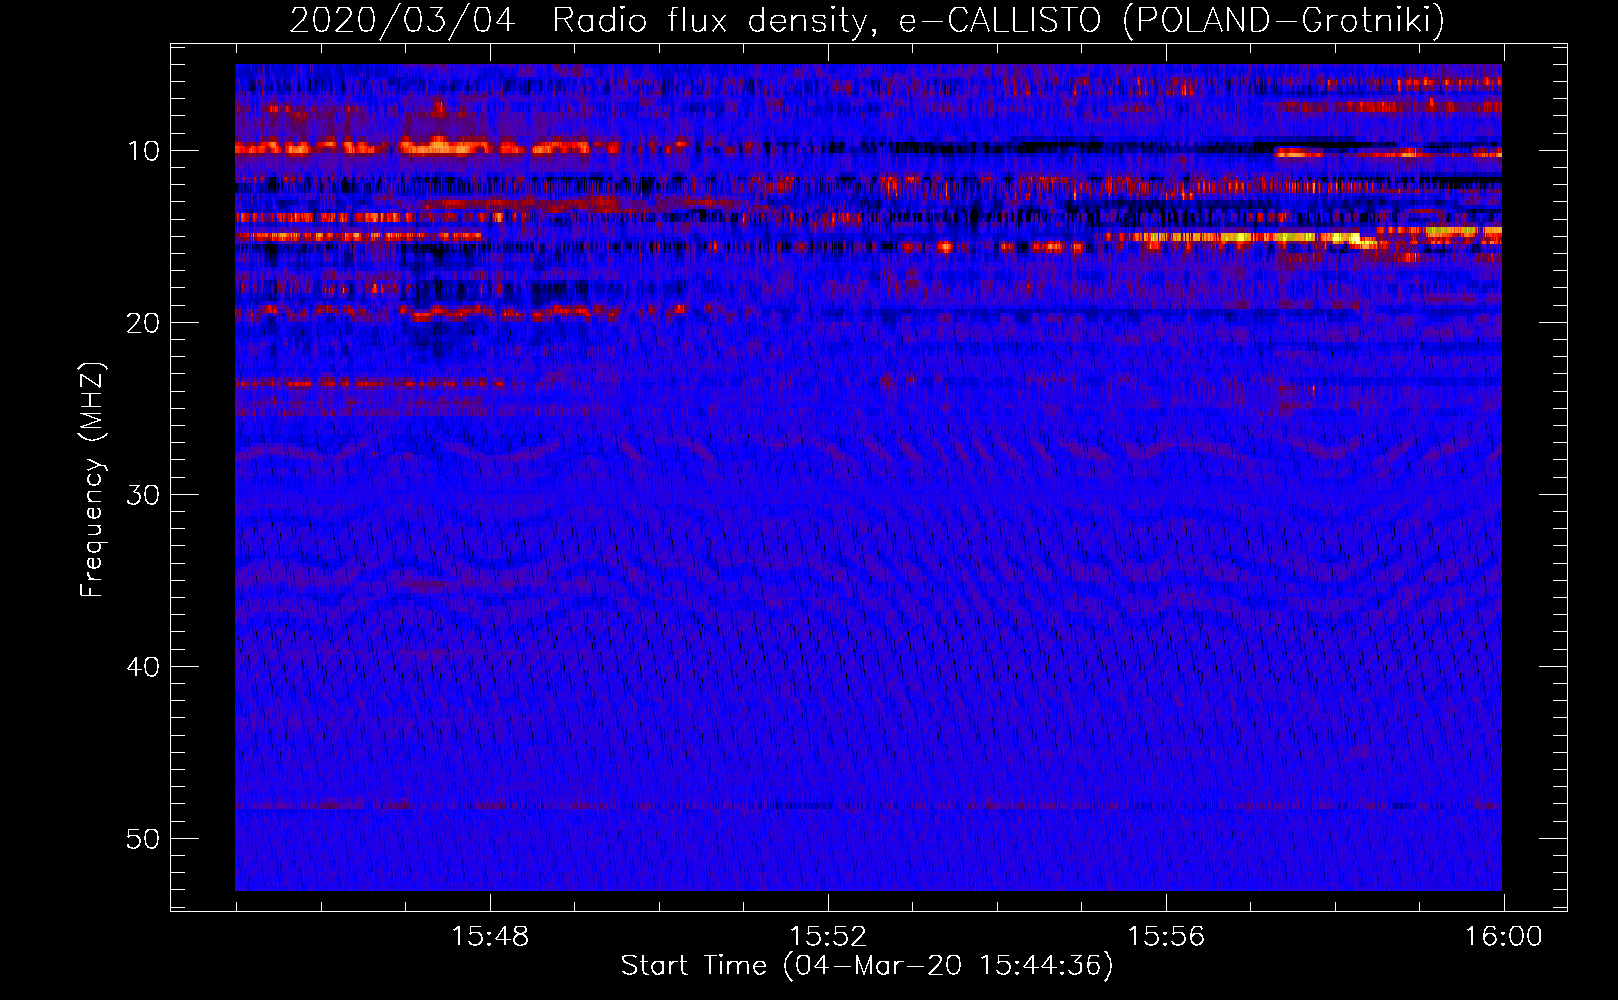Click the Start Time axis label

click(867, 966)
